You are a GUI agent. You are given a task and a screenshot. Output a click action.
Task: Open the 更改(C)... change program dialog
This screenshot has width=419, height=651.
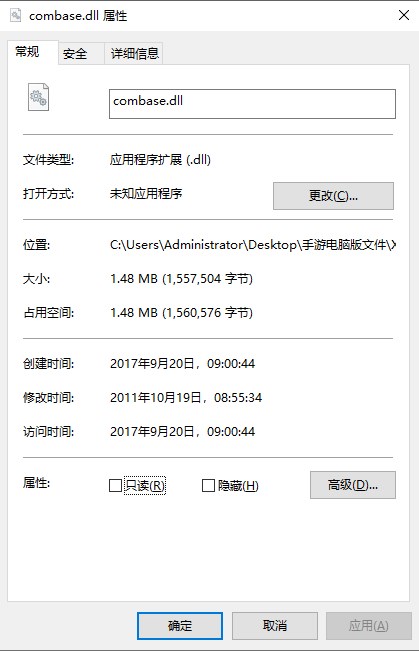tap(333, 196)
